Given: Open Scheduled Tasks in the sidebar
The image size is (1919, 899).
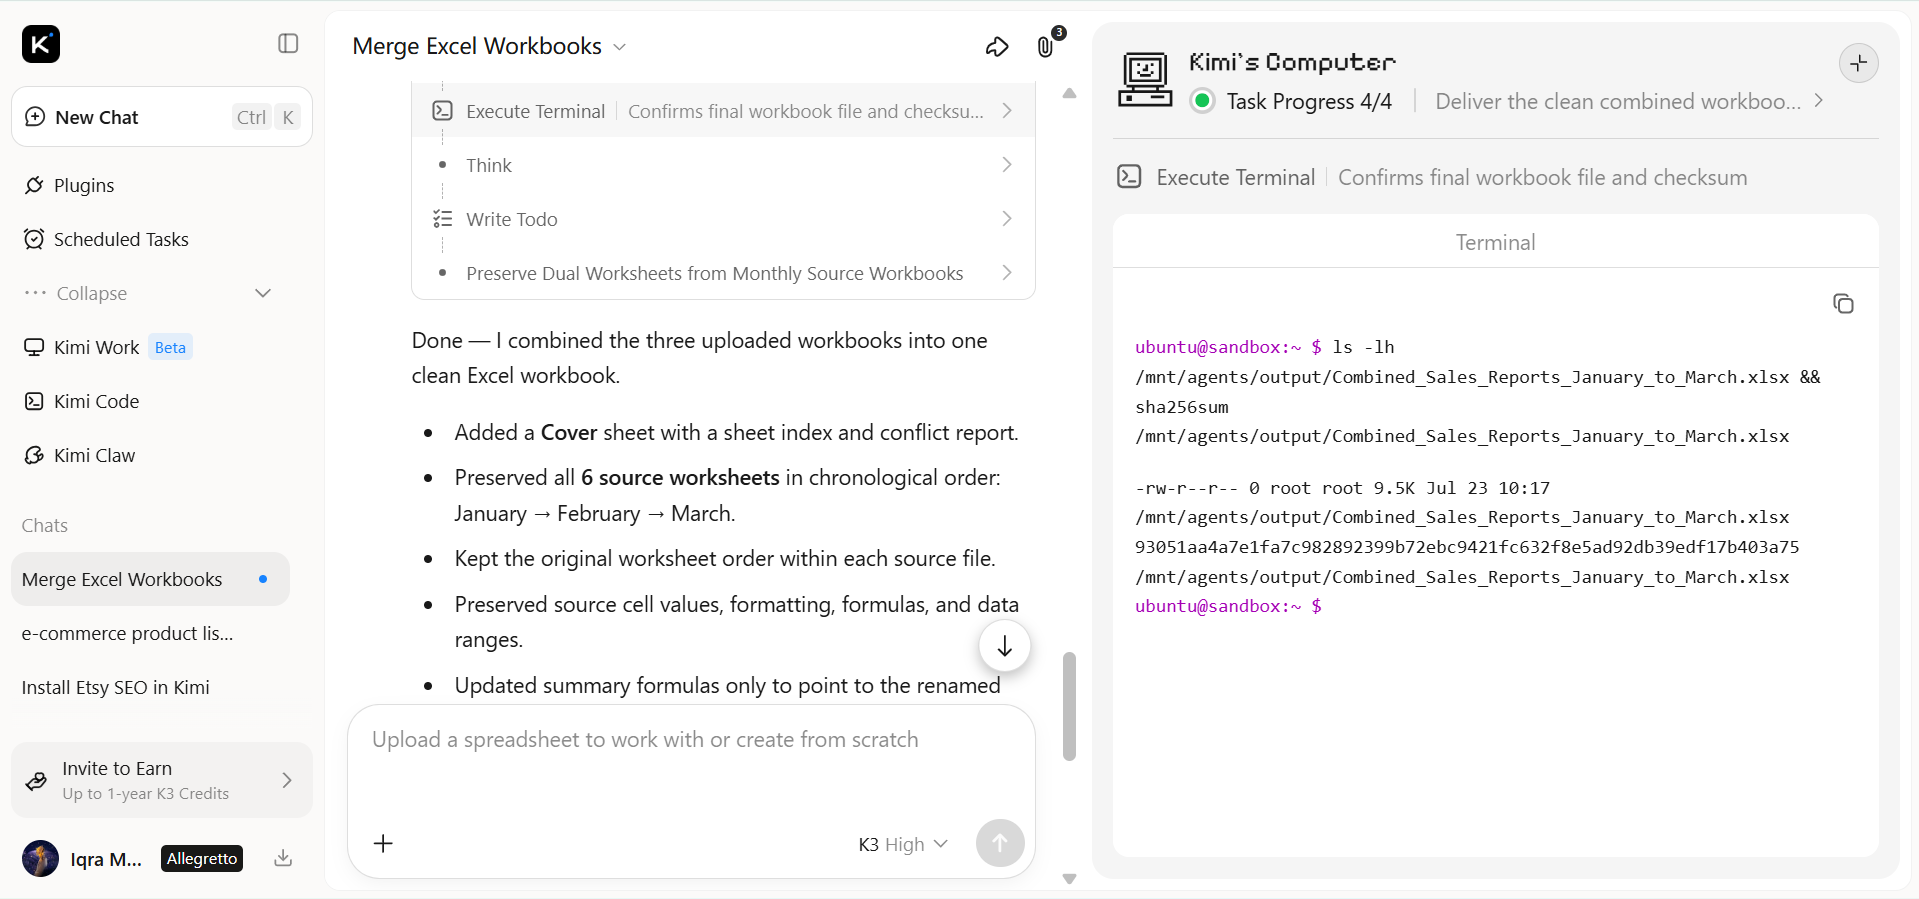Looking at the screenshot, I should click(121, 239).
